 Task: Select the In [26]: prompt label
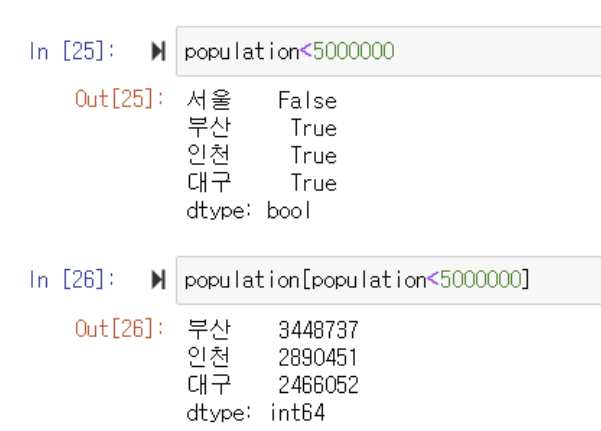(x=72, y=279)
